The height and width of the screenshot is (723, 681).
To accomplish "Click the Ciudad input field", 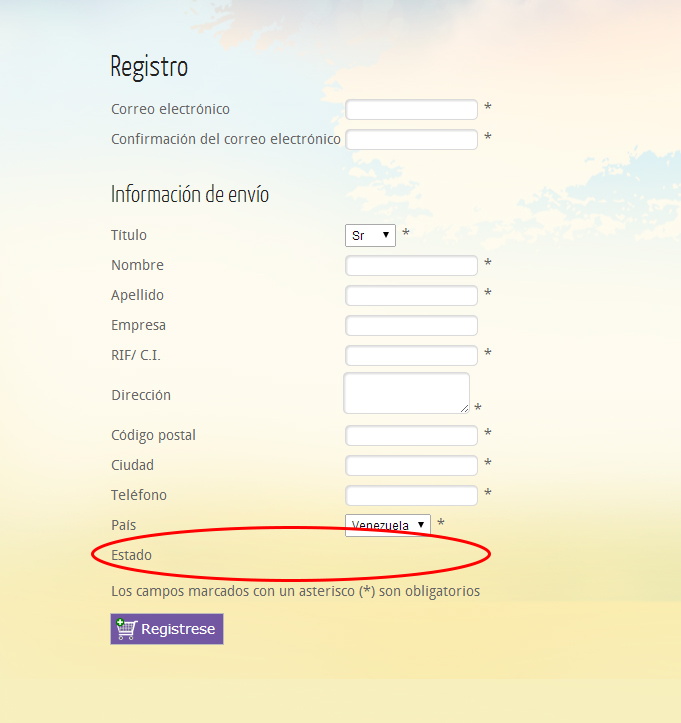I will 411,465.
